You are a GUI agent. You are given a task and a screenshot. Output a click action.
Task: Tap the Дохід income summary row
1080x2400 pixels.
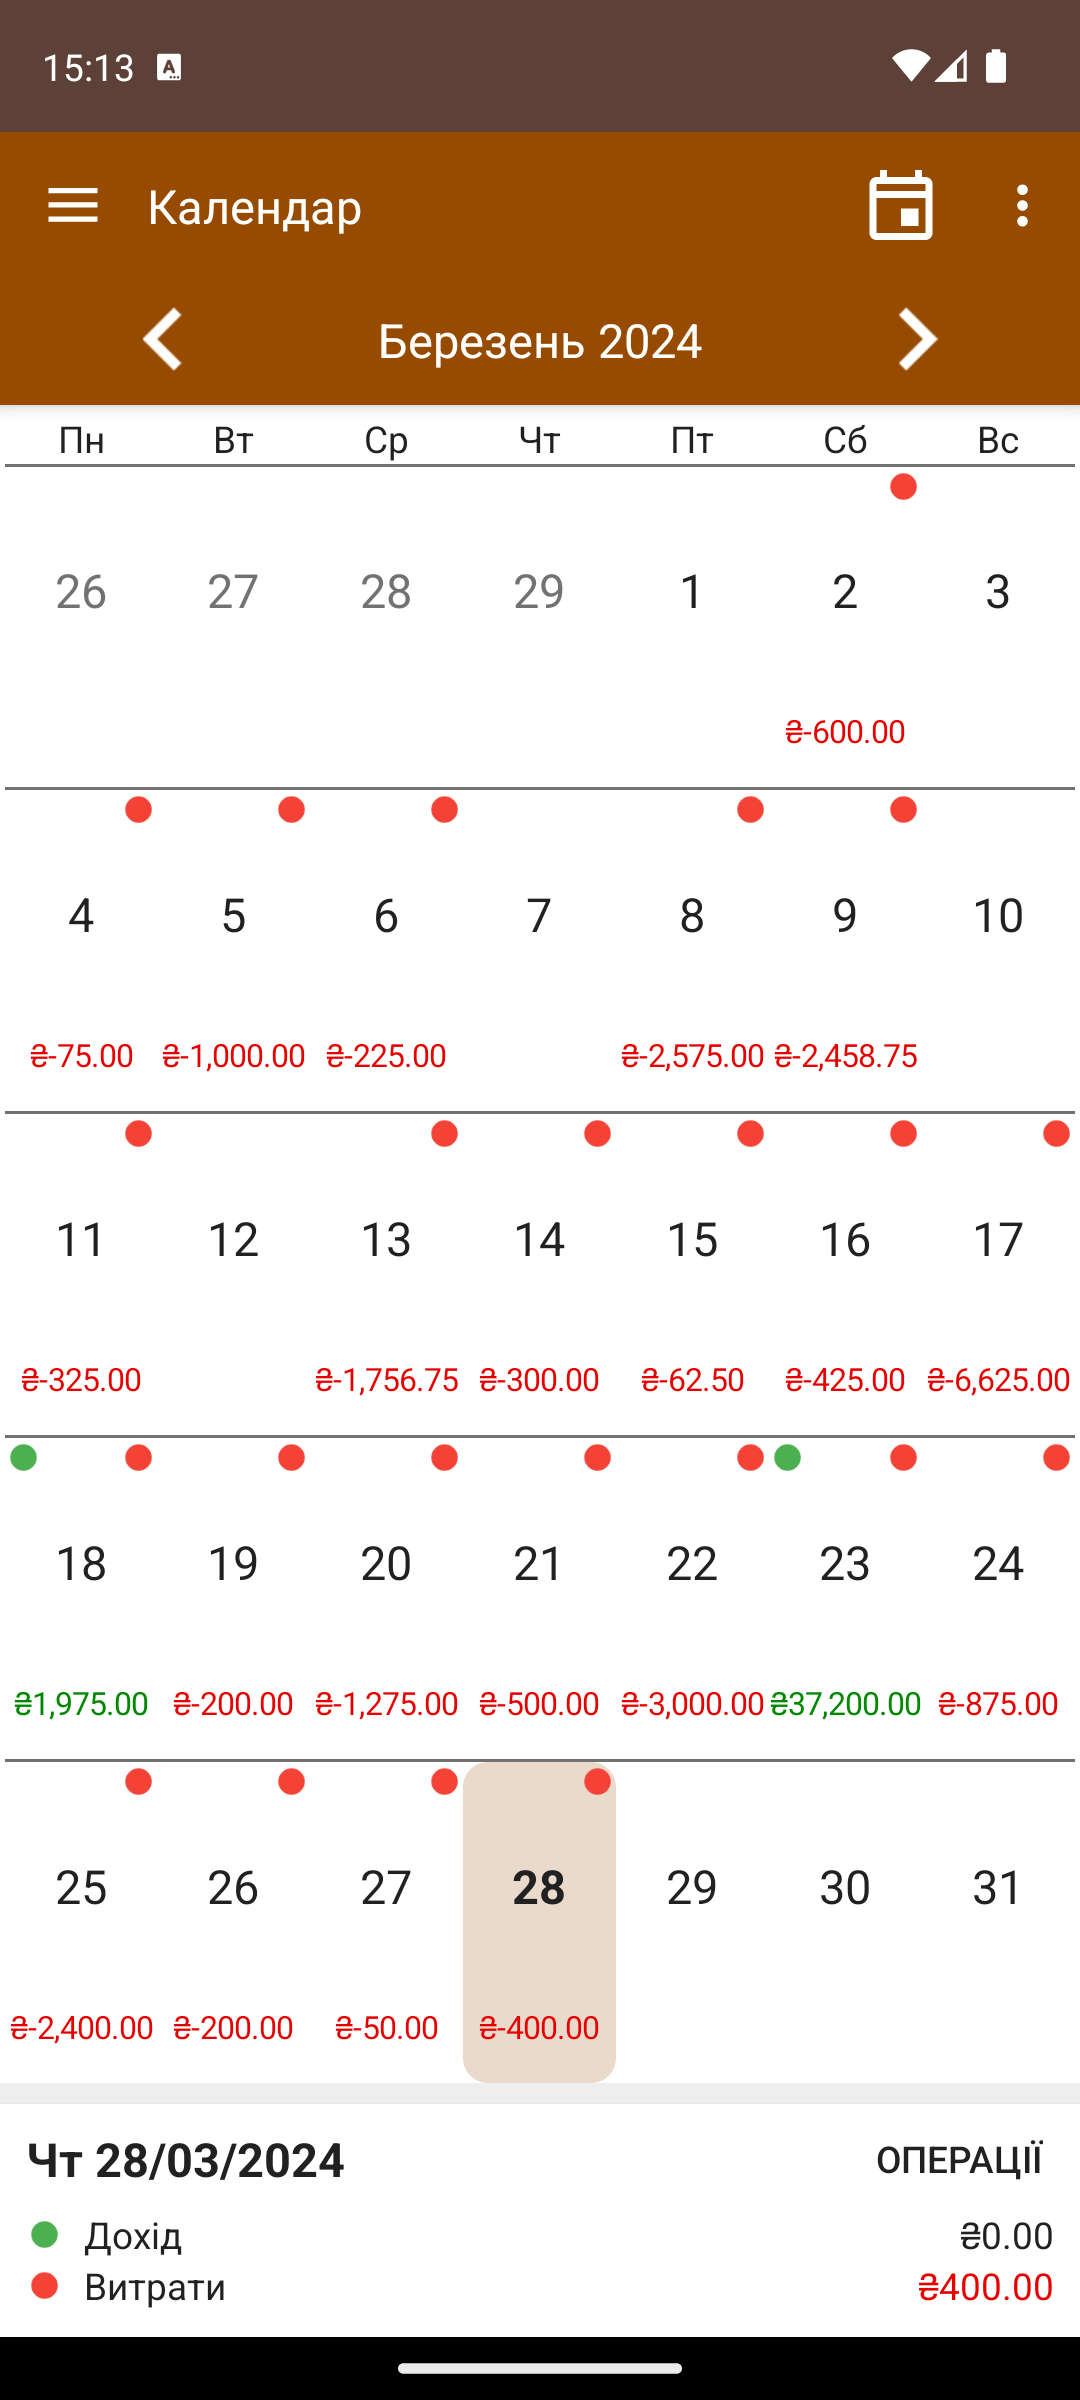point(540,2236)
